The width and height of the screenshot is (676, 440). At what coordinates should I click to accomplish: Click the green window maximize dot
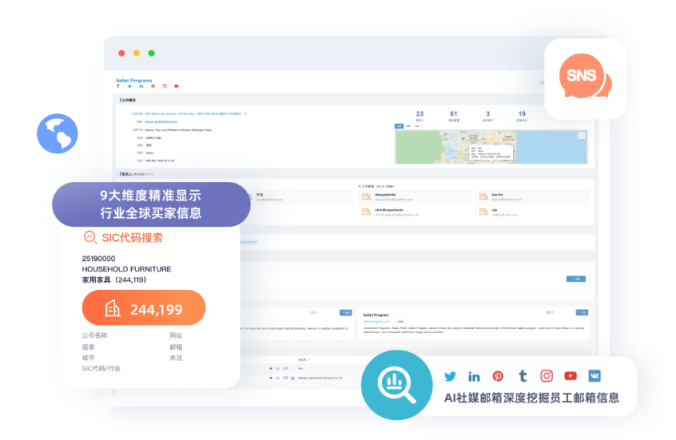click(x=152, y=53)
